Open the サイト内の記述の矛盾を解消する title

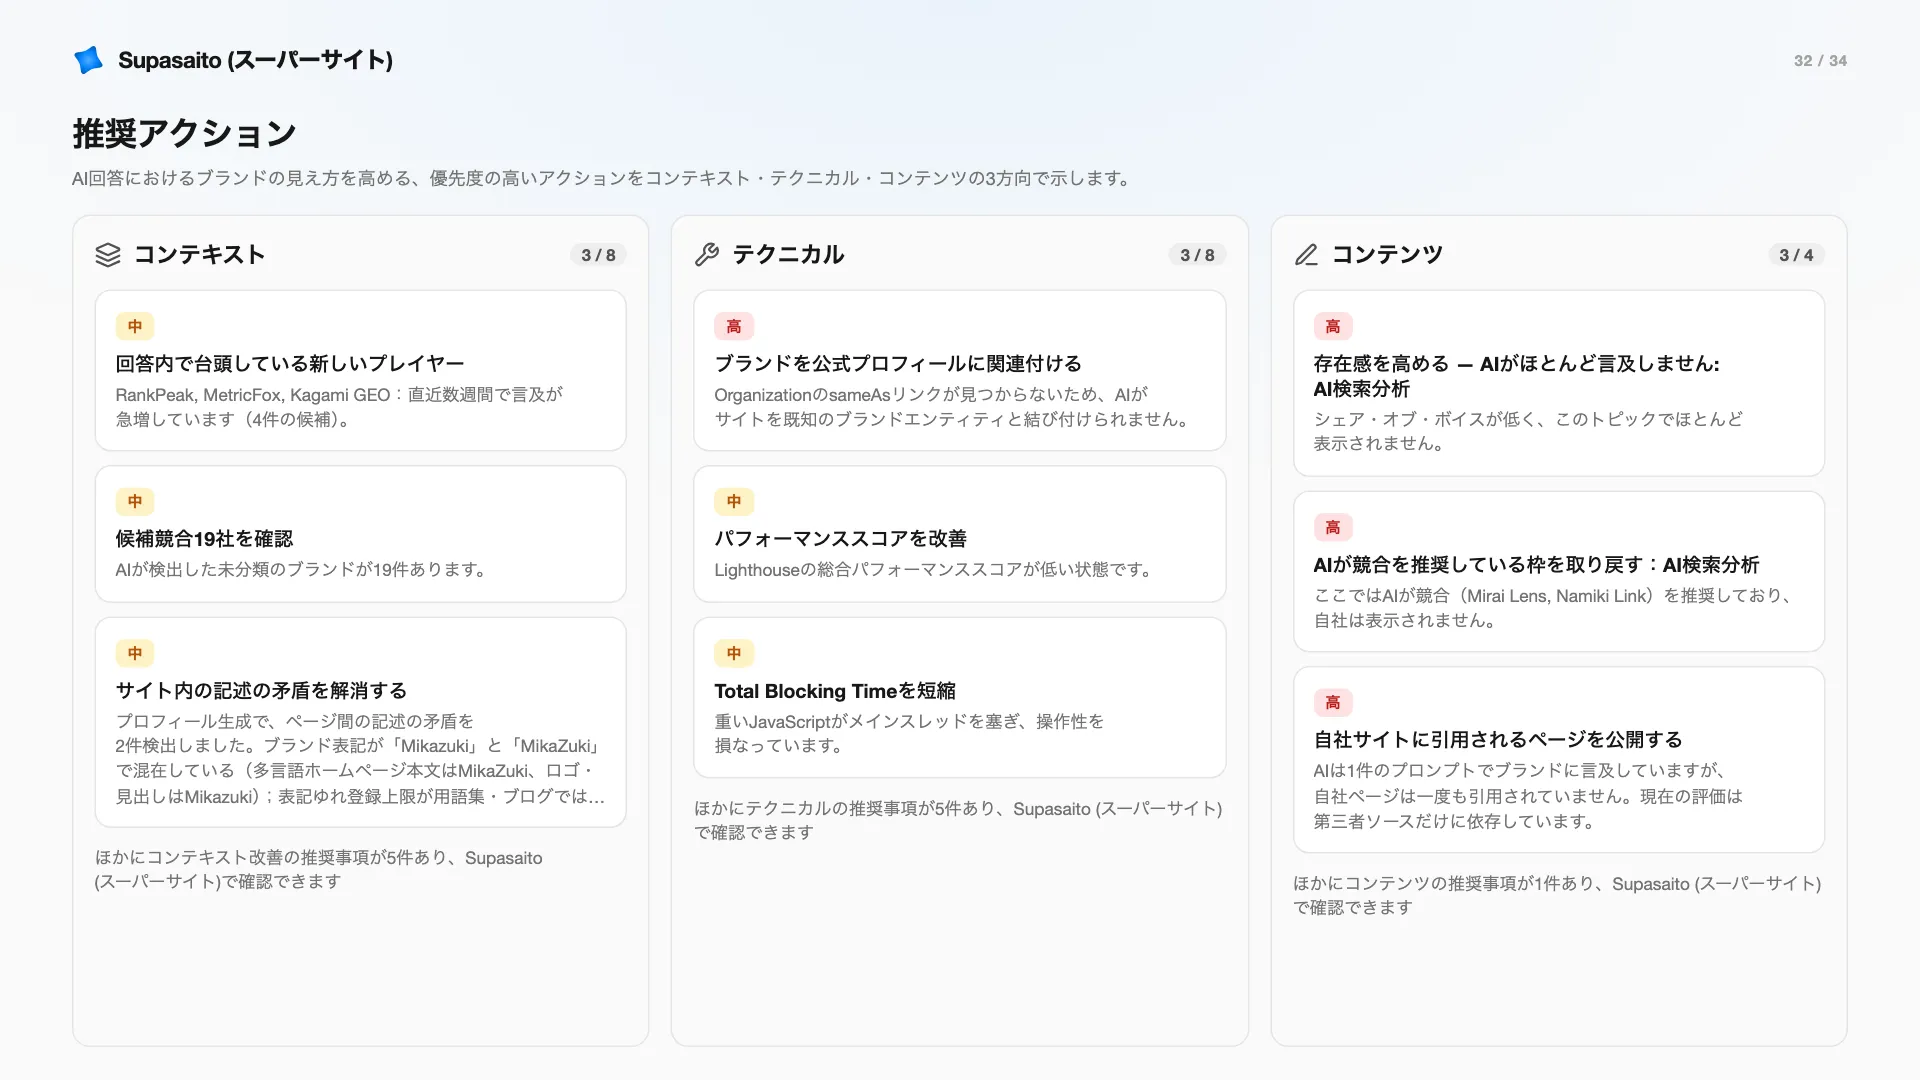[x=261, y=690]
